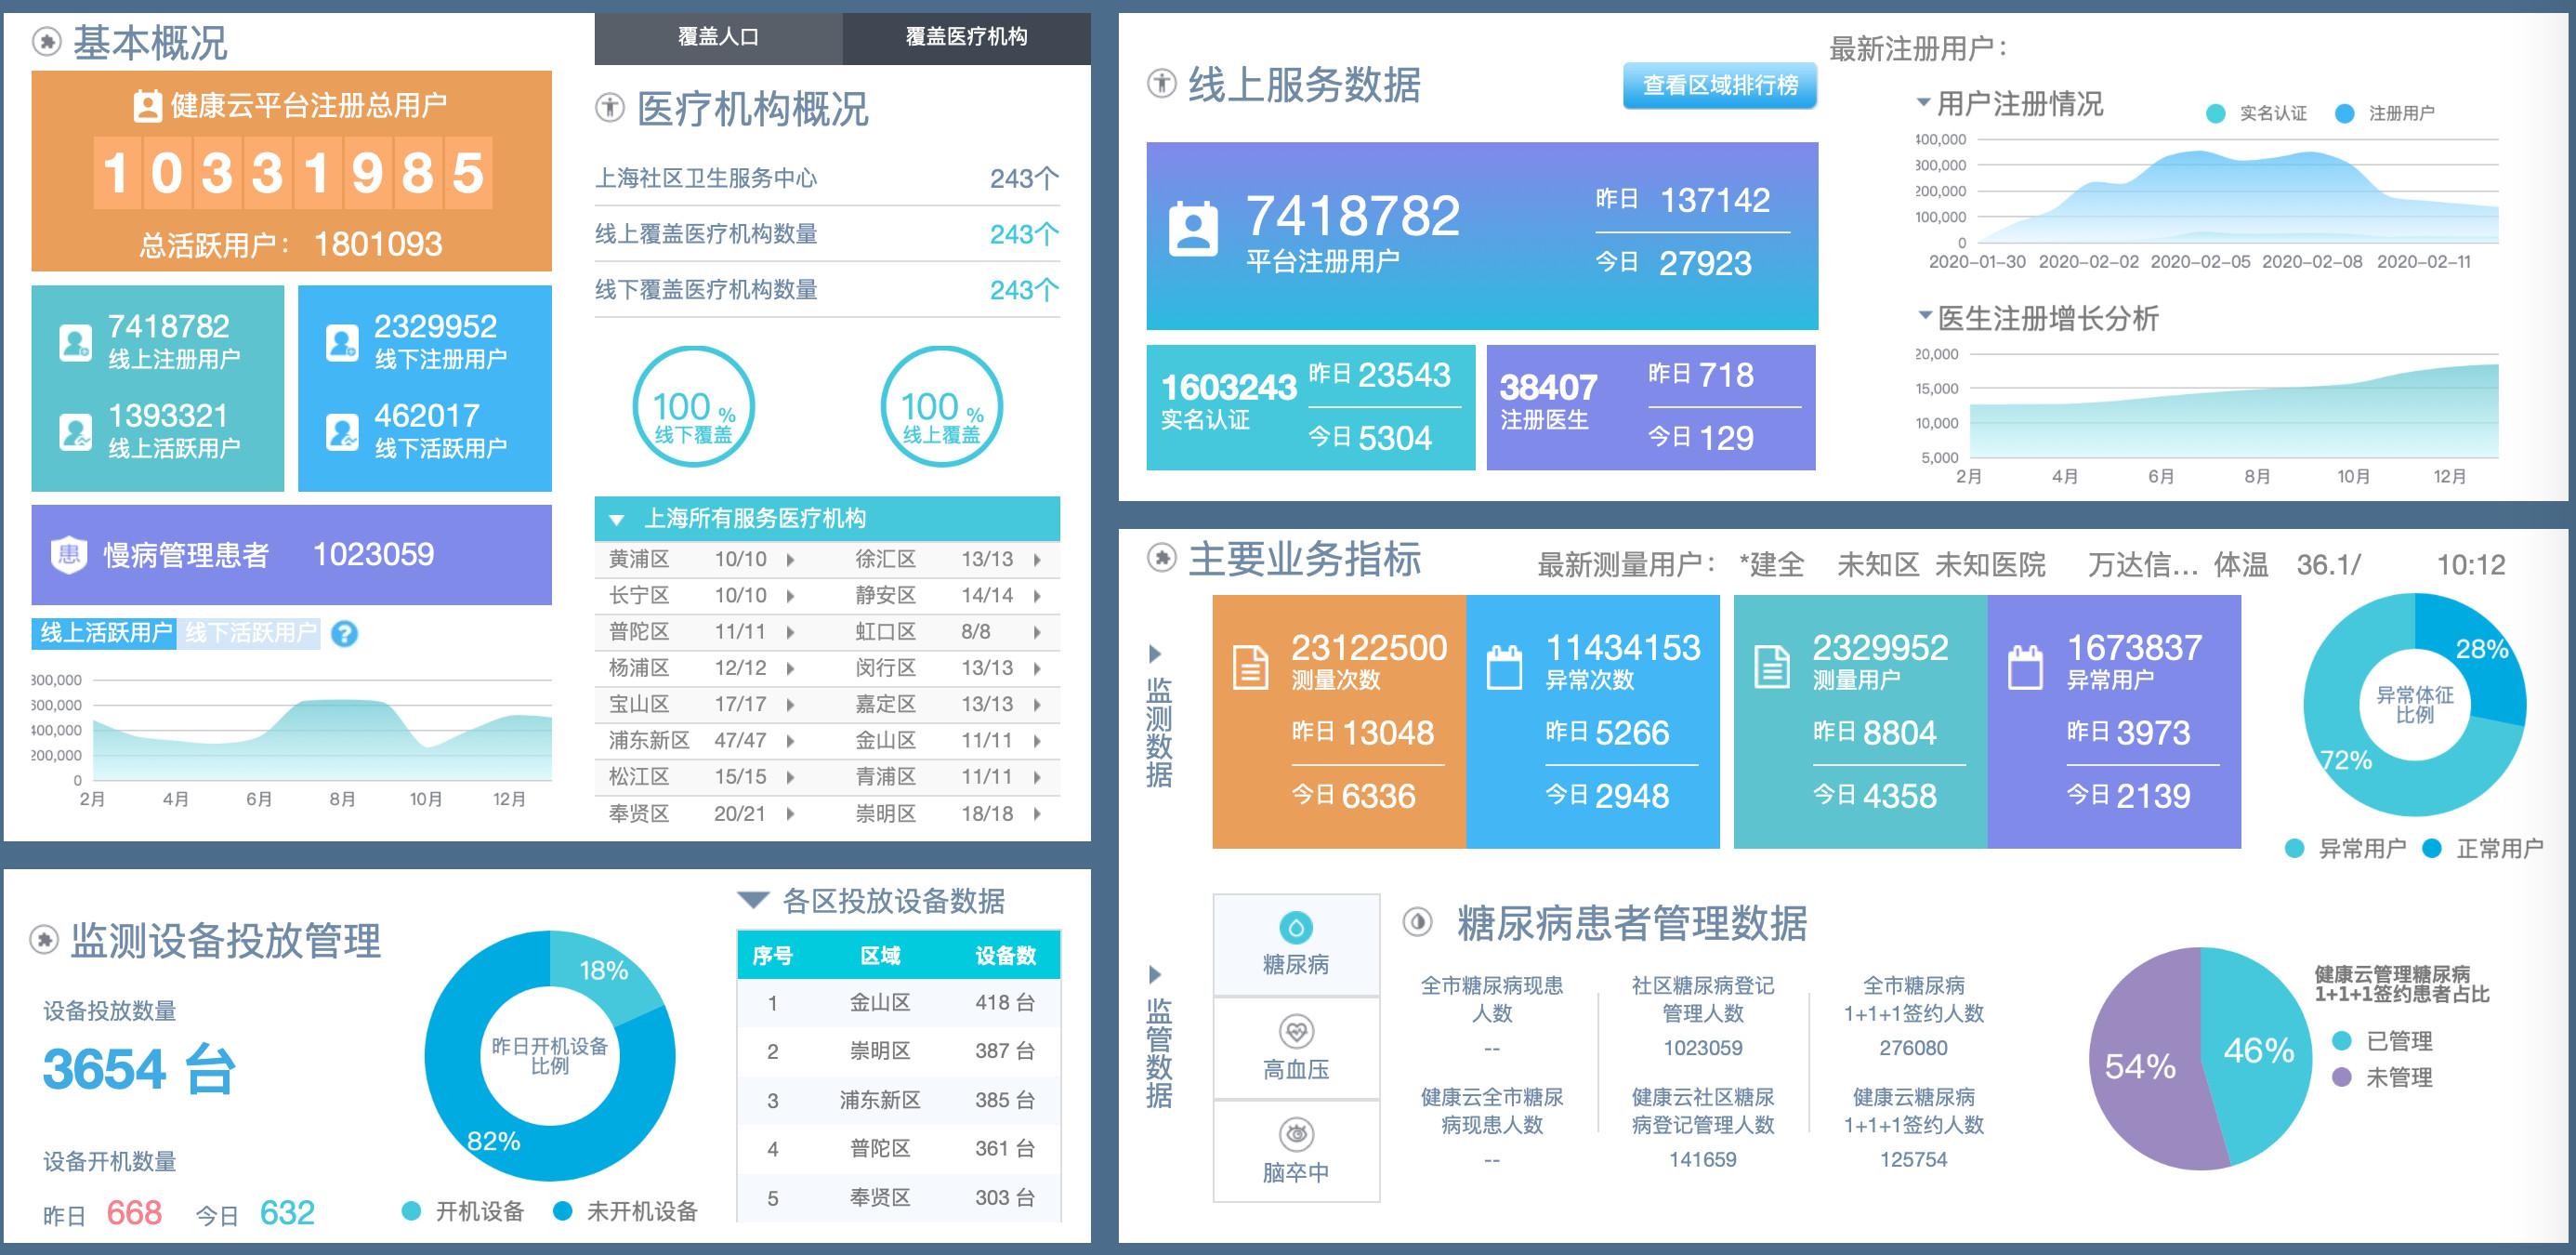Click the 测量次数 document icon
Image resolution: width=2576 pixels, height=1255 pixels.
click(1250, 667)
